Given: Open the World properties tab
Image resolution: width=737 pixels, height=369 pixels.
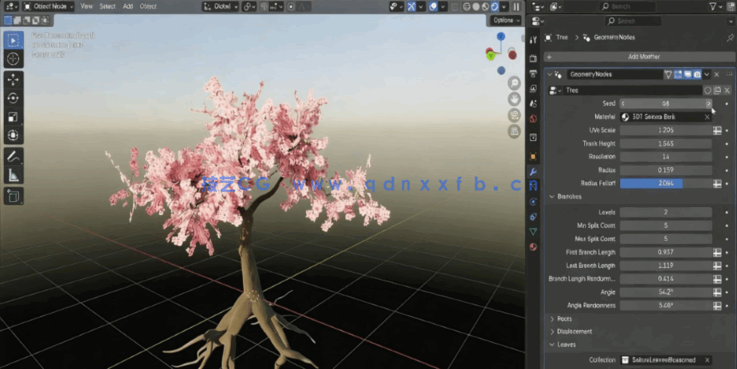Looking at the screenshot, I should (x=533, y=118).
